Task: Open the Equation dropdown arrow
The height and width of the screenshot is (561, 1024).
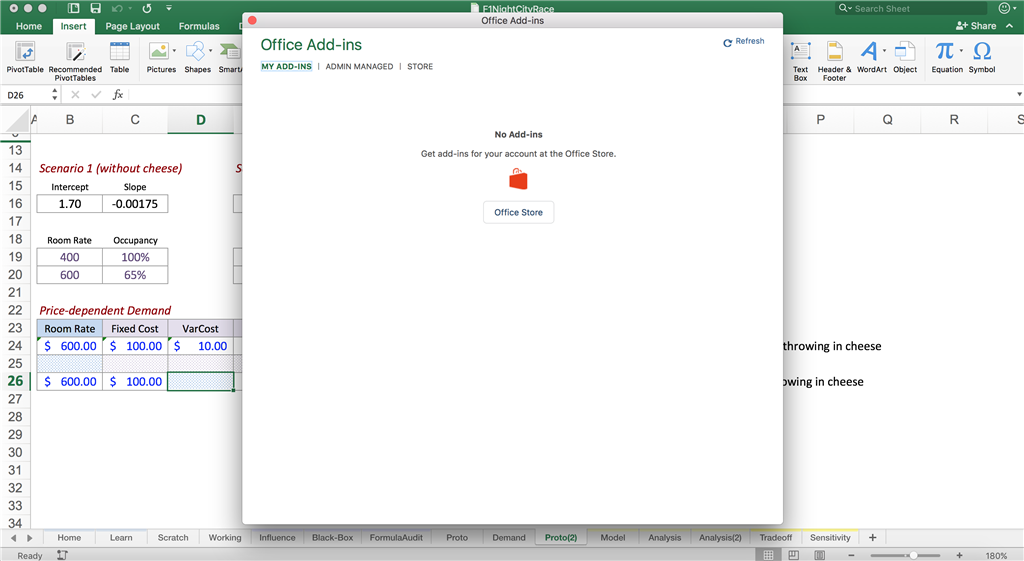Action: coord(961,51)
